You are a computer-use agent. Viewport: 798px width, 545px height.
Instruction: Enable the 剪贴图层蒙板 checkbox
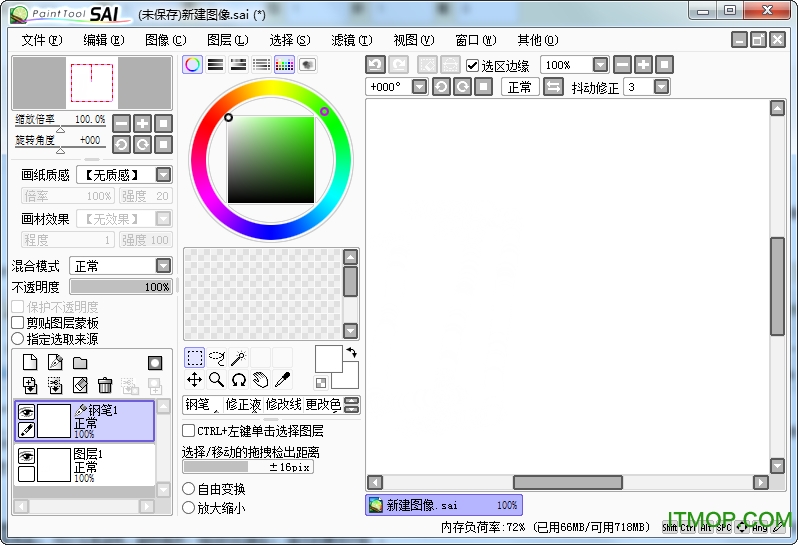(x=18, y=323)
